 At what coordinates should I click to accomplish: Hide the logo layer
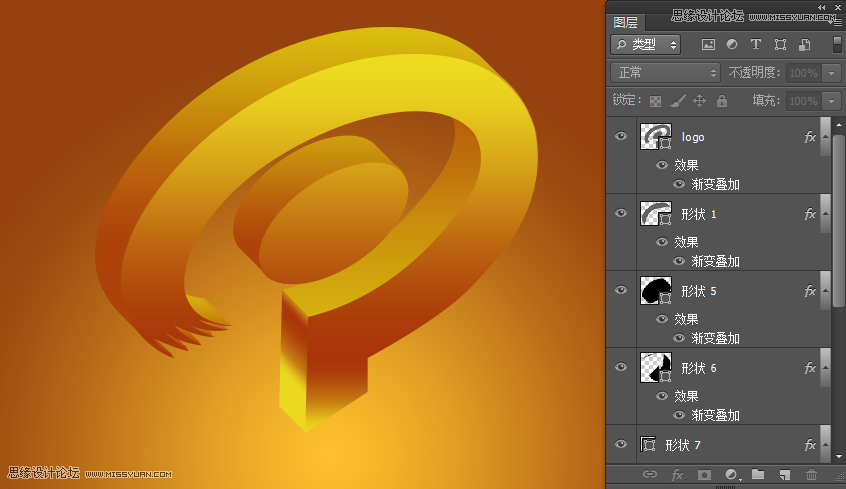tap(621, 136)
